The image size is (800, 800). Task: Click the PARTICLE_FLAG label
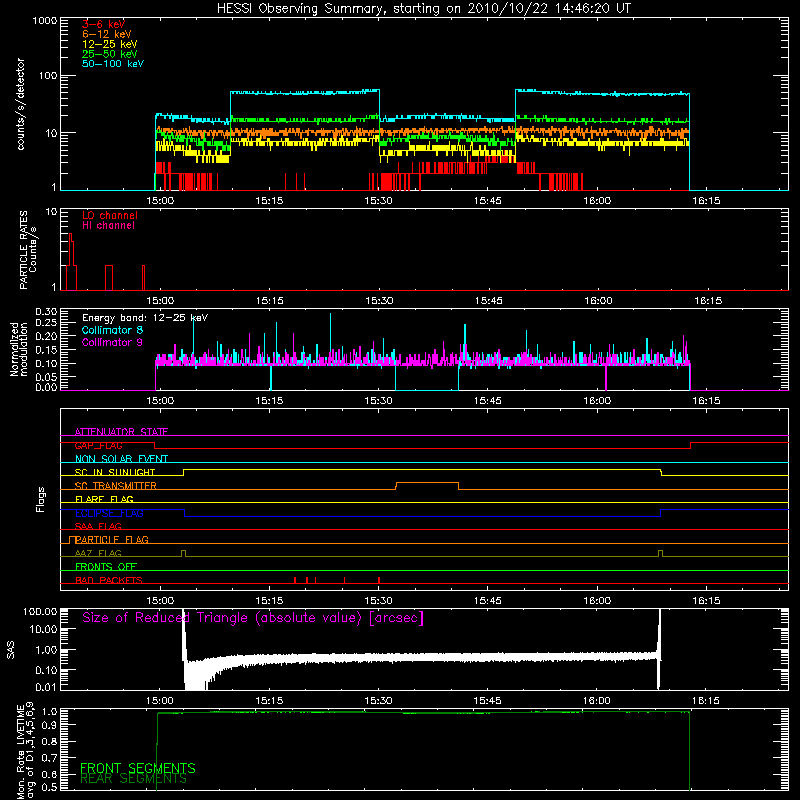[x=112, y=540]
